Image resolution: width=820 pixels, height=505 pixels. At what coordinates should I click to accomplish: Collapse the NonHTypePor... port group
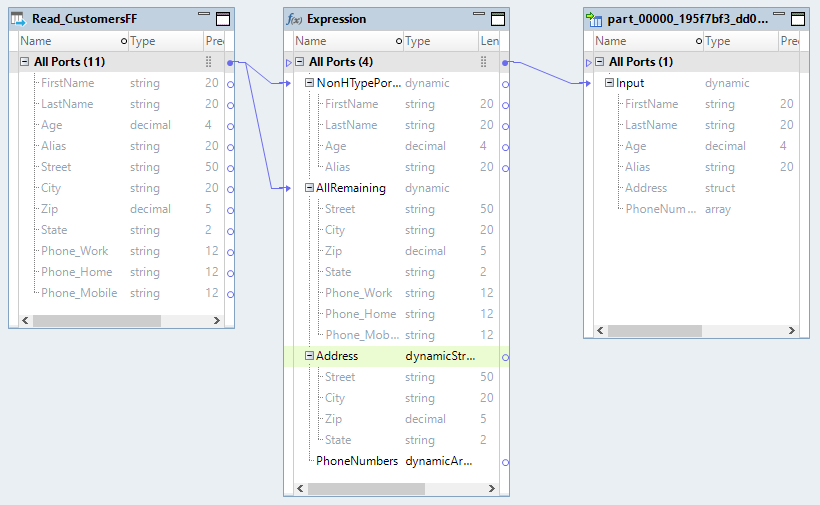click(309, 83)
